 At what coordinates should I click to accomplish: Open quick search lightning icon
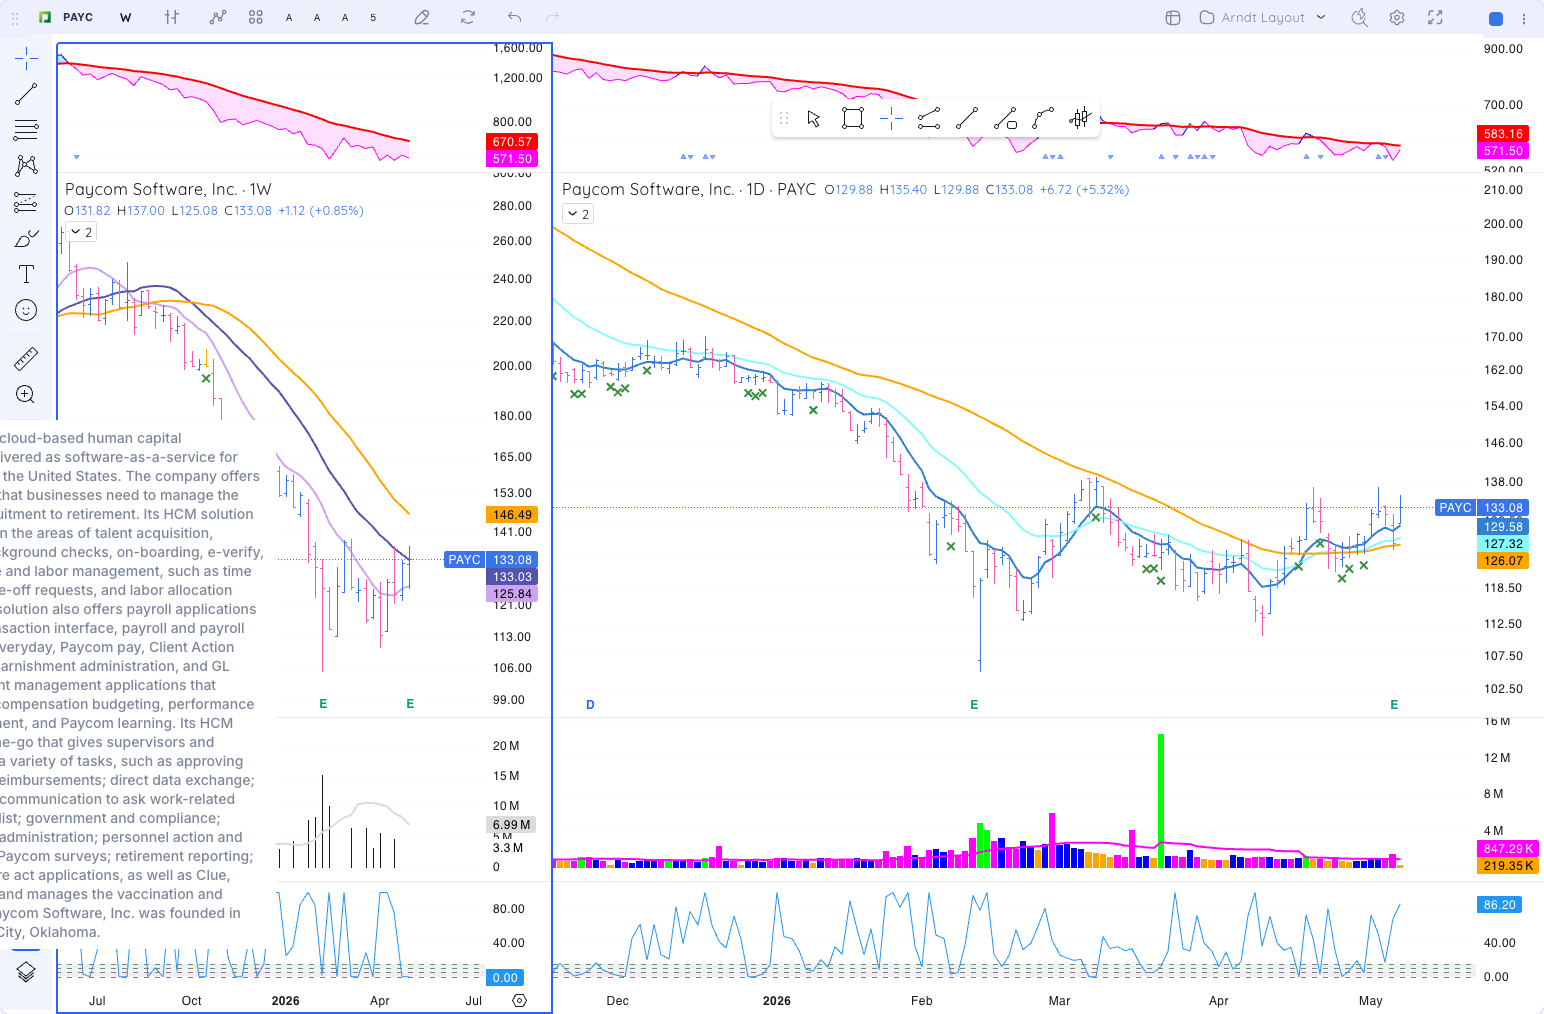1359,17
